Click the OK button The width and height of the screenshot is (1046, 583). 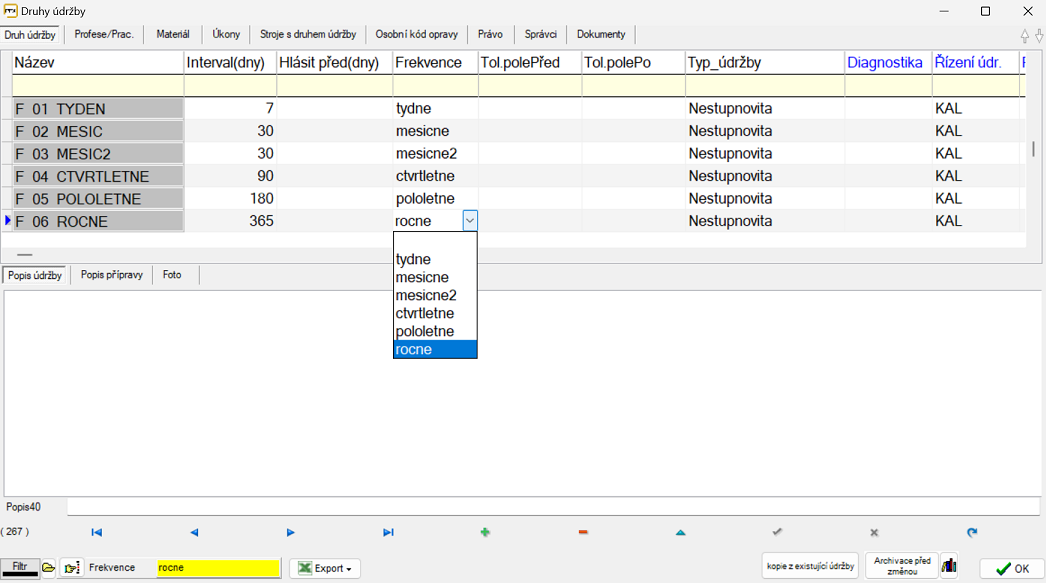pos(1012,568)
